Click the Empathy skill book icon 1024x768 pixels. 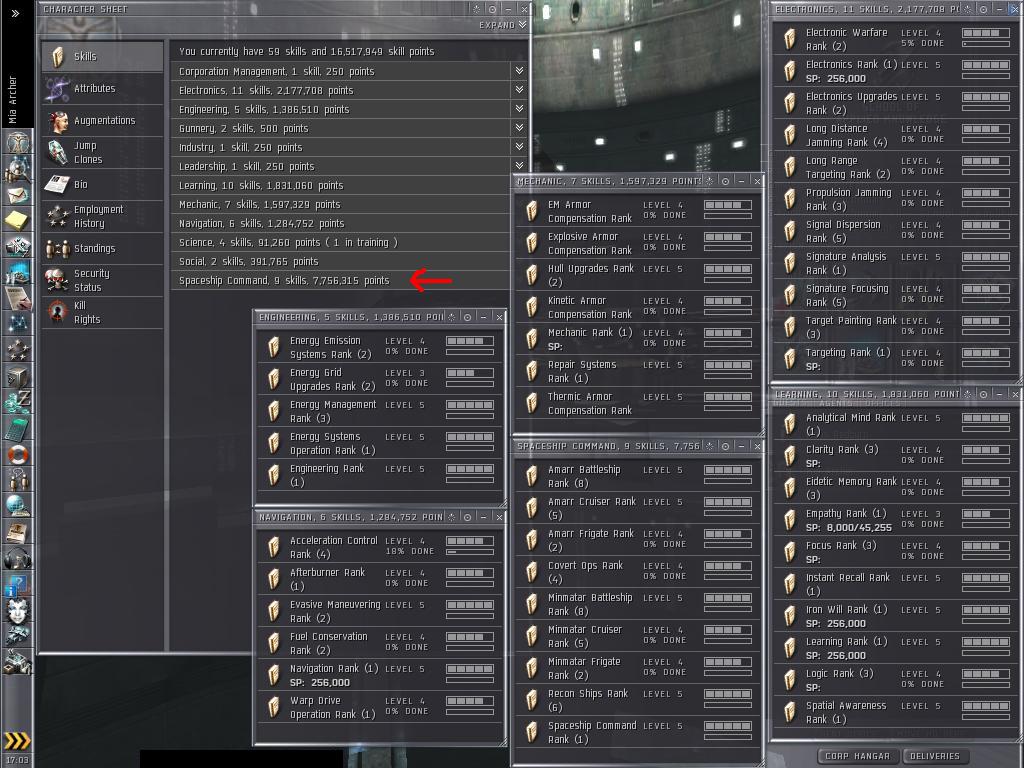pos(790,520)
